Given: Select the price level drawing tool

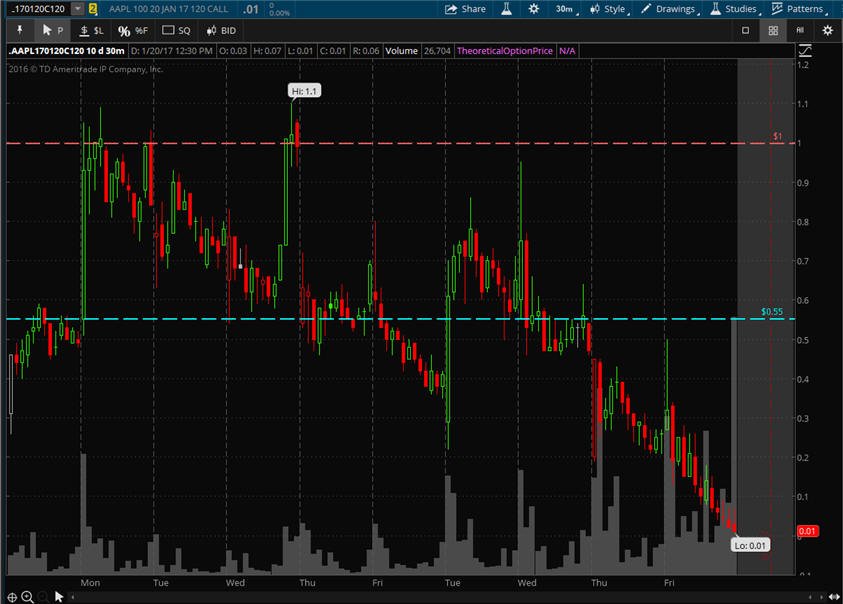Looking at the screenshot, I should pyautogui.click(x=91, y=31).
